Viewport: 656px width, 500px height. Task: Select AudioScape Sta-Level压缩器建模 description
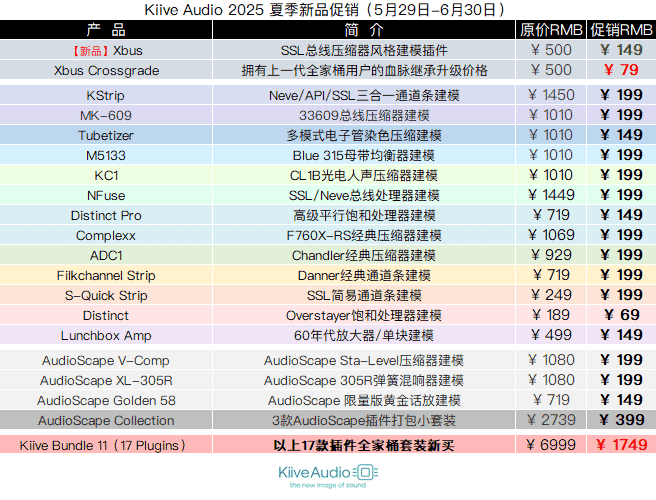pos(364,361)
